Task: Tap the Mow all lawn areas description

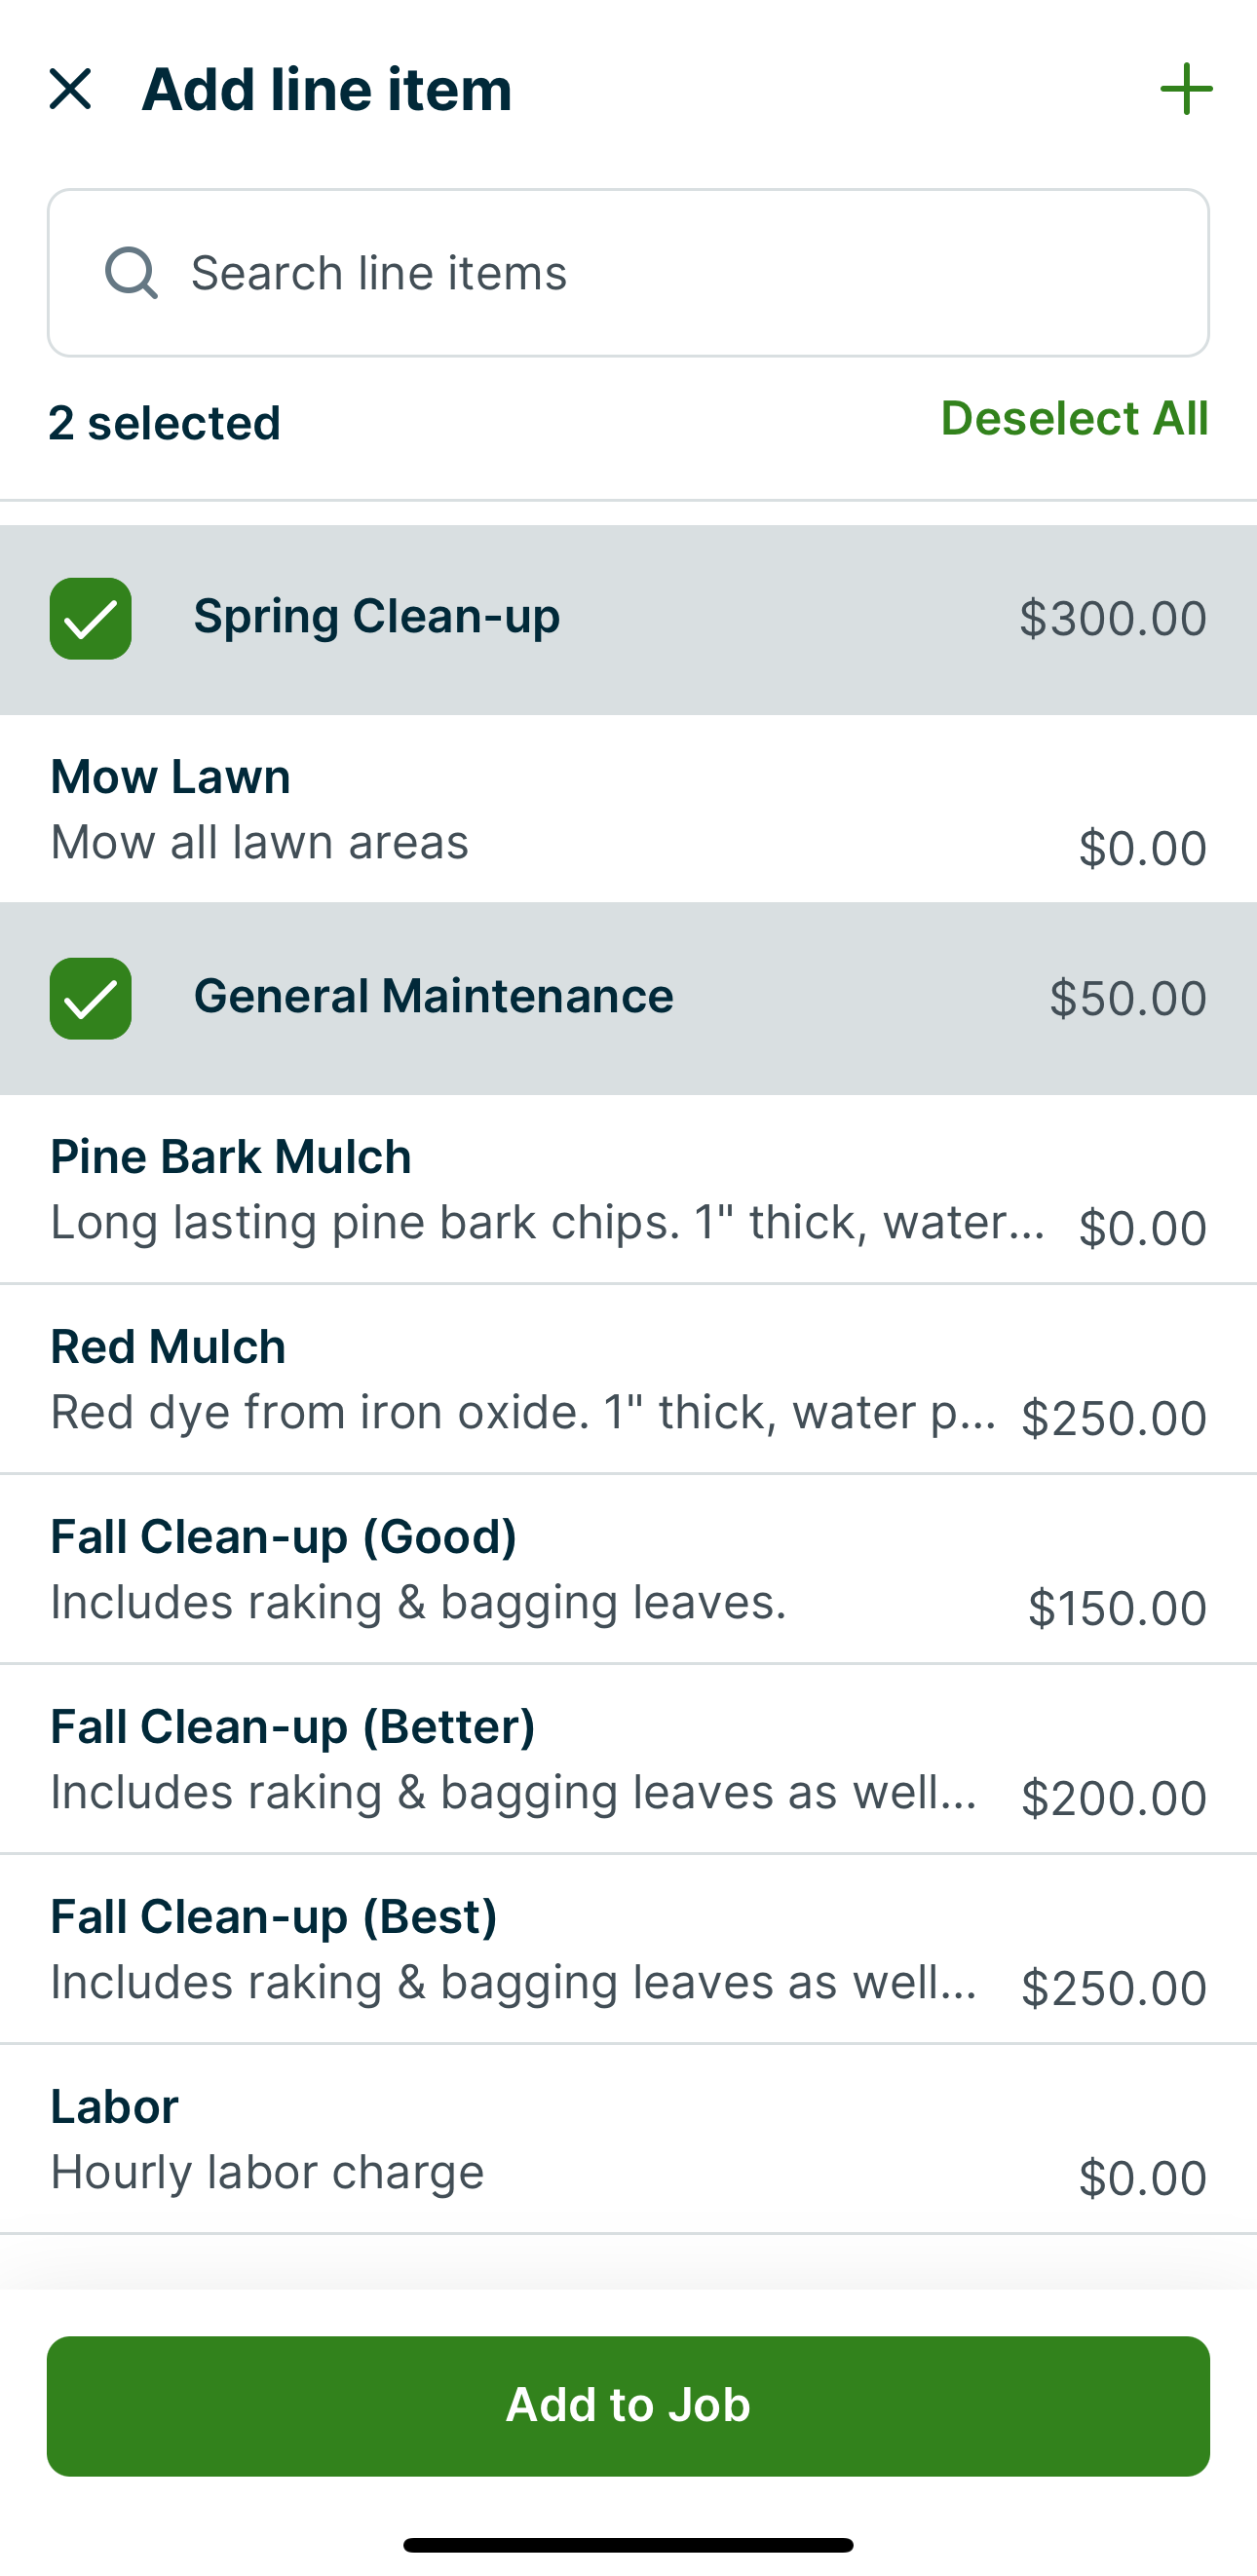Action: (x=259, y=842)
